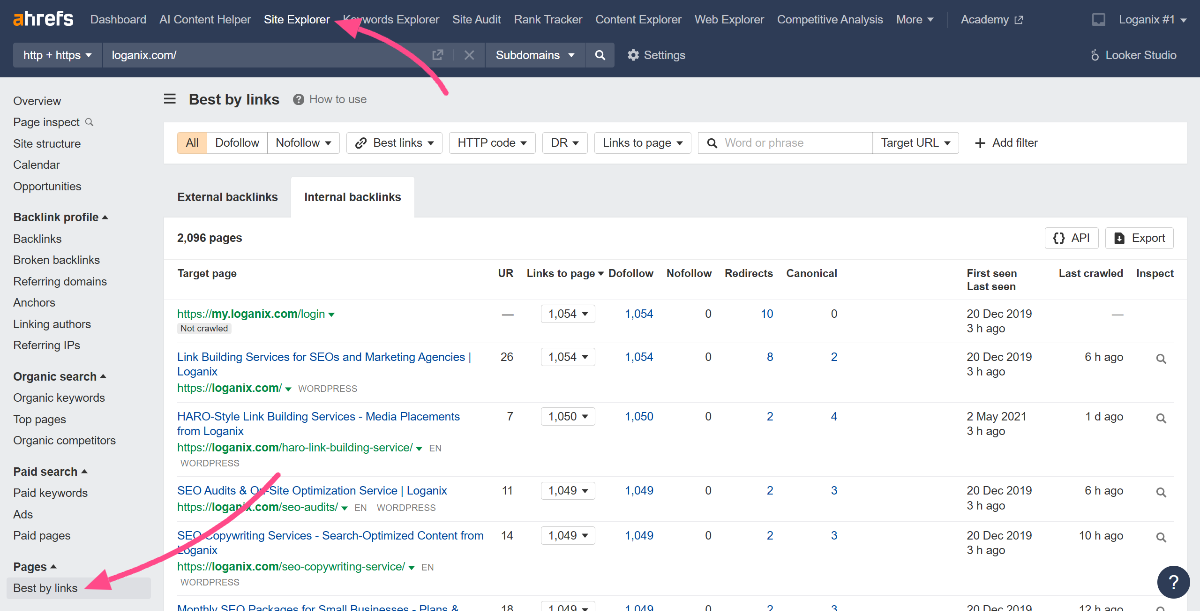The height and width of the screenshot is (611, 1200).
Task: Open Top pages in sidebar
Action: coord(39,420)
